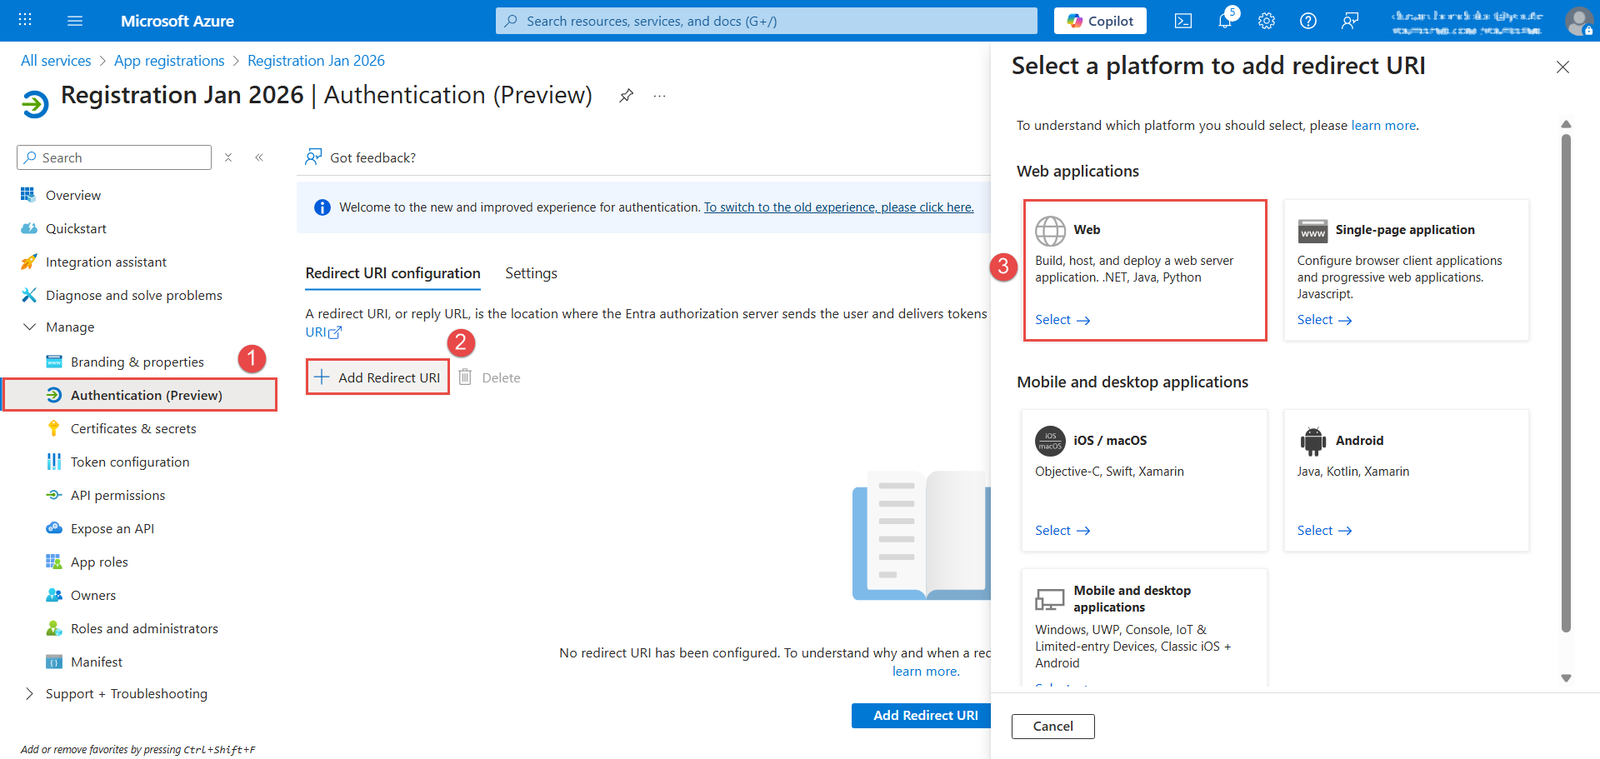
Task: Click the header feedback icon
Action: point(1350,21)
